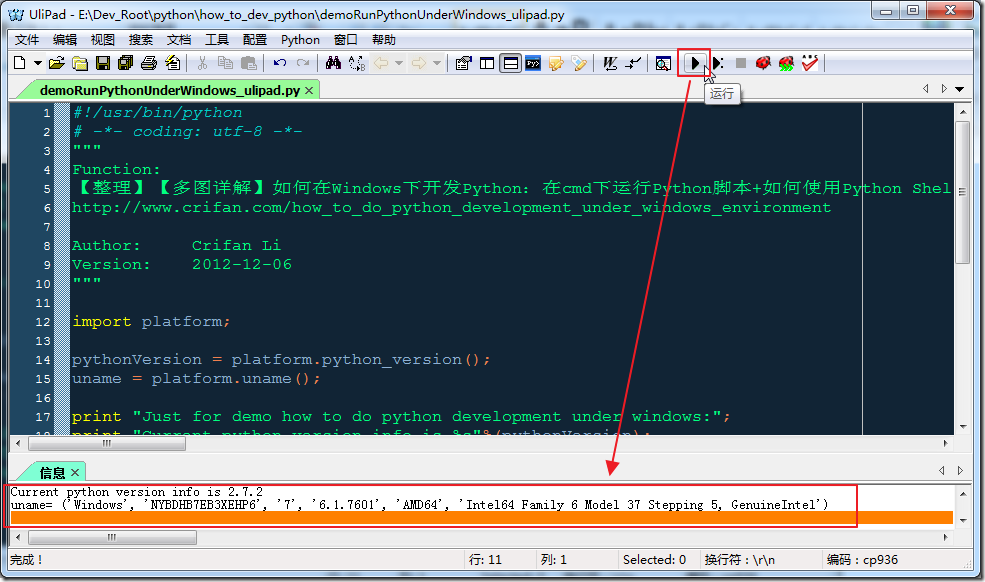Open find with the binoculars icon

pyautogui.click(x=334, y=63)
